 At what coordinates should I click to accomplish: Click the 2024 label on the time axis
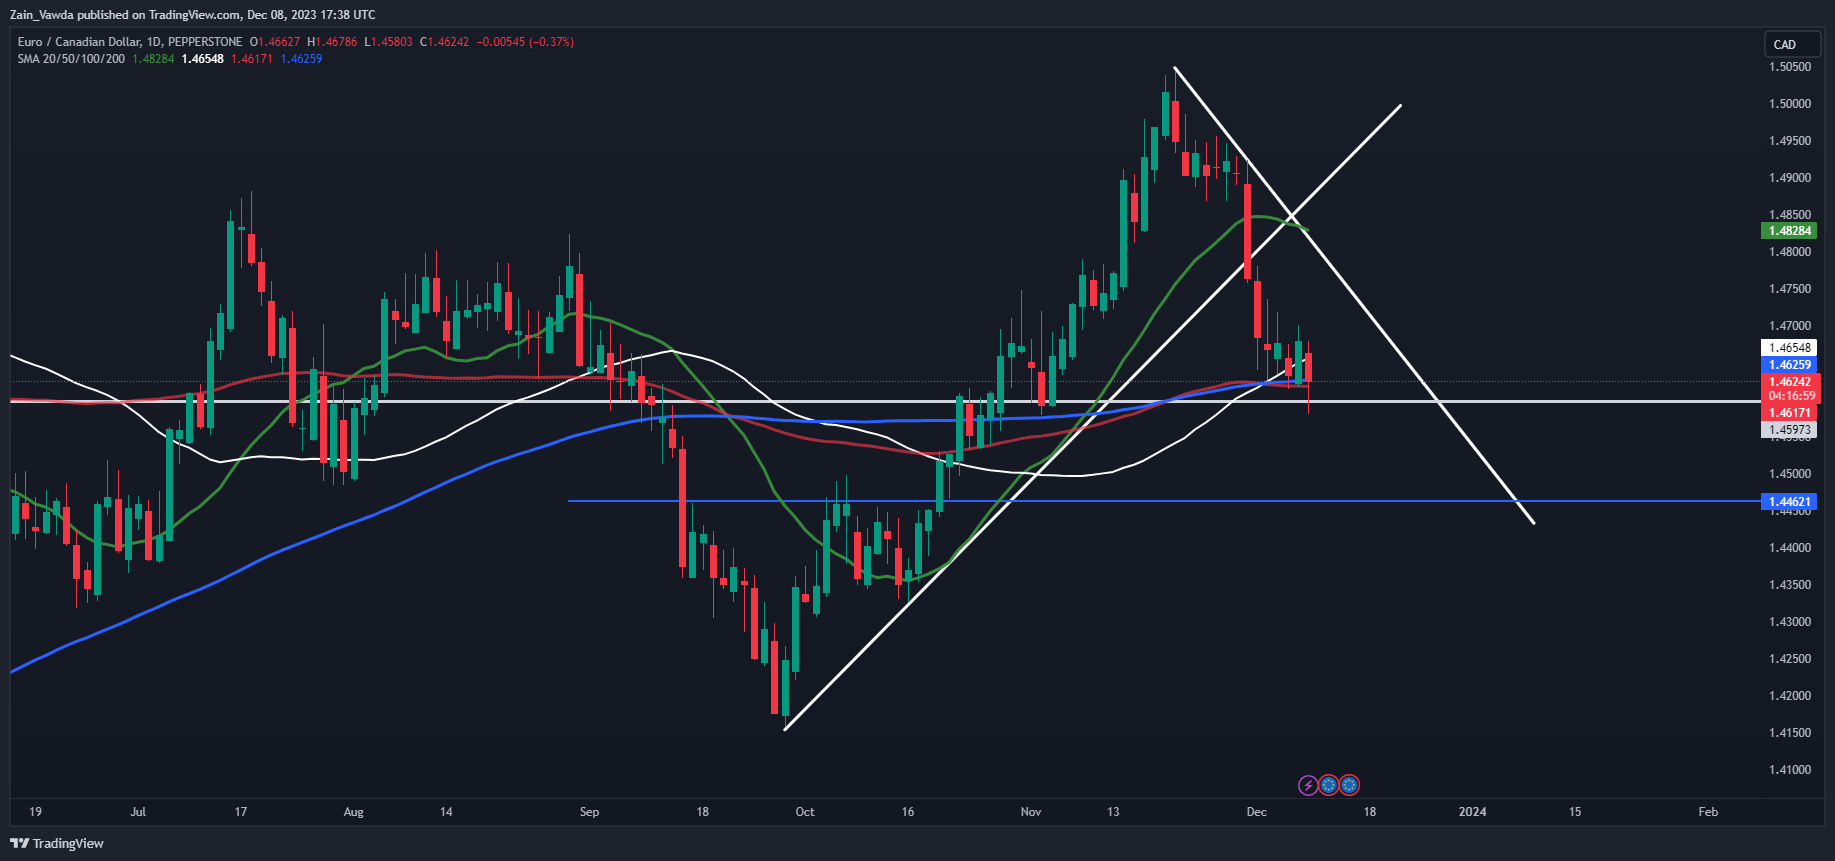tap(1472, 812)
